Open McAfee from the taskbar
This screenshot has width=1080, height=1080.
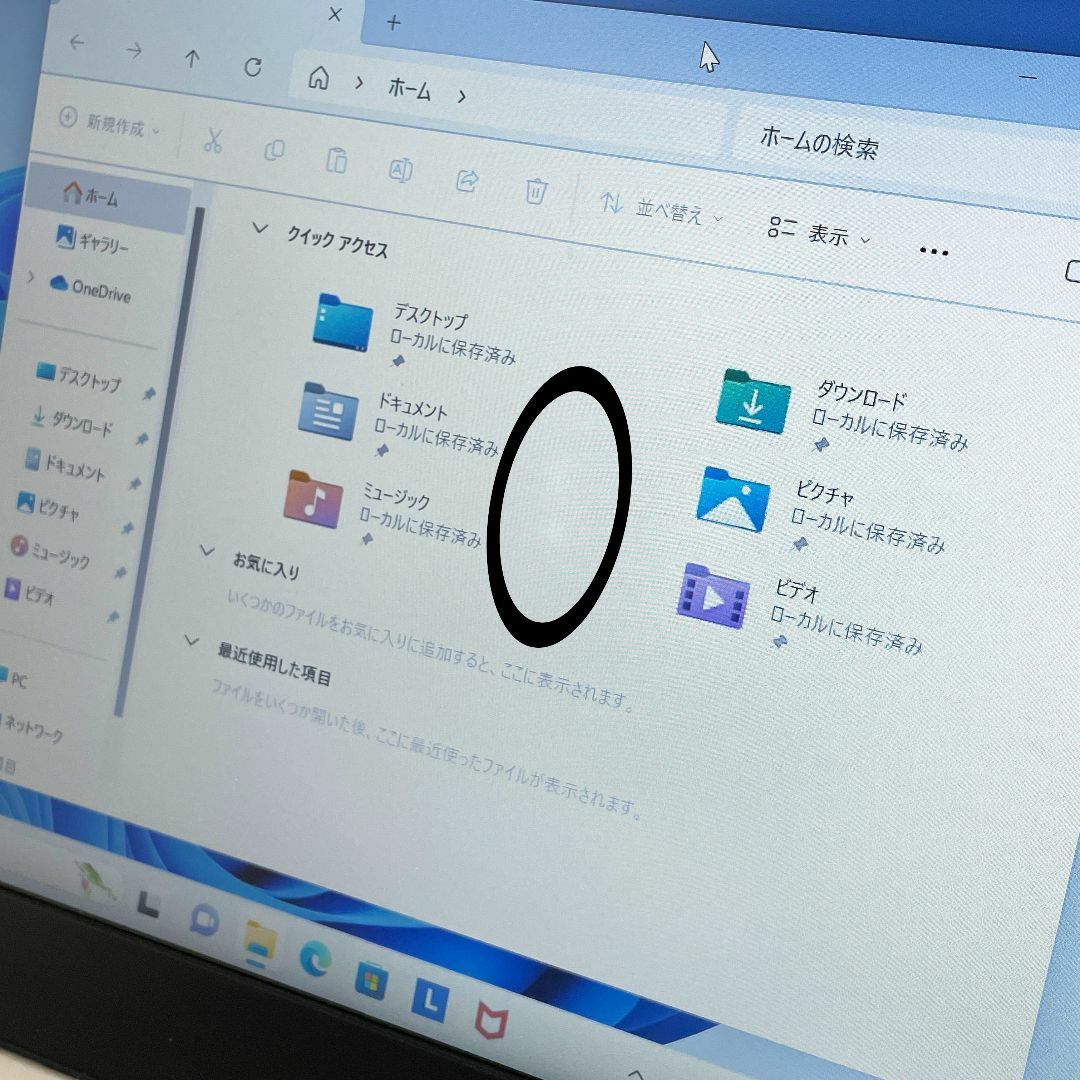pyautogui.click(x=491, y=1020)
